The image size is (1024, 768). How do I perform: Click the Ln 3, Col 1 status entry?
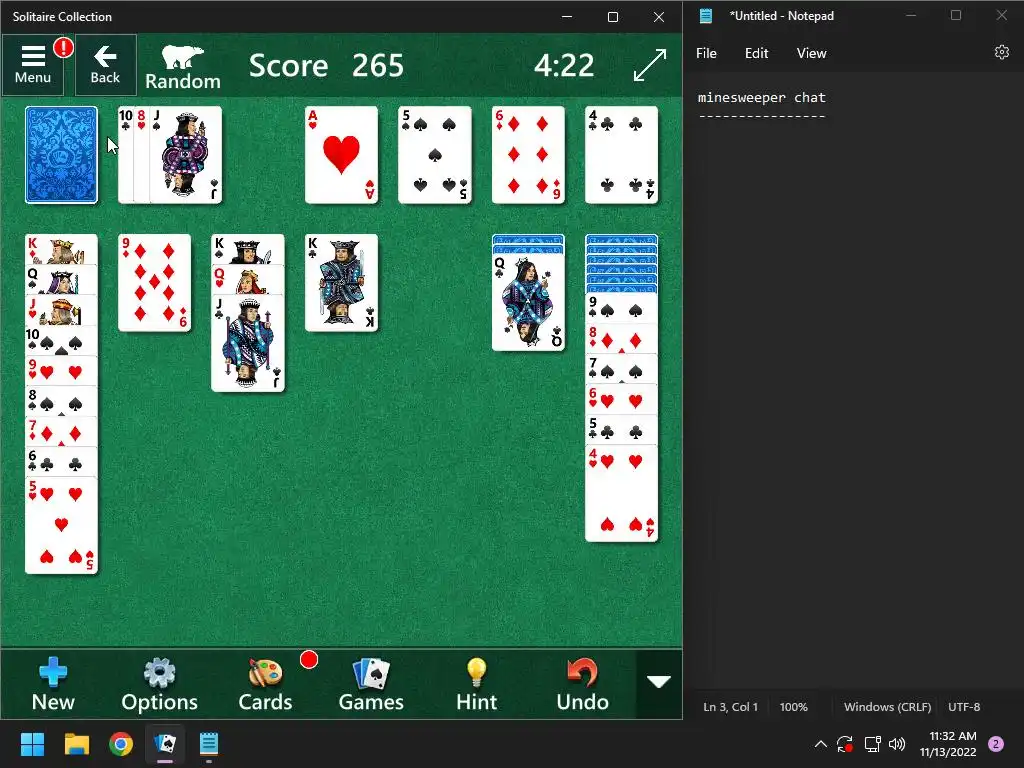click(x=730, y=707)
